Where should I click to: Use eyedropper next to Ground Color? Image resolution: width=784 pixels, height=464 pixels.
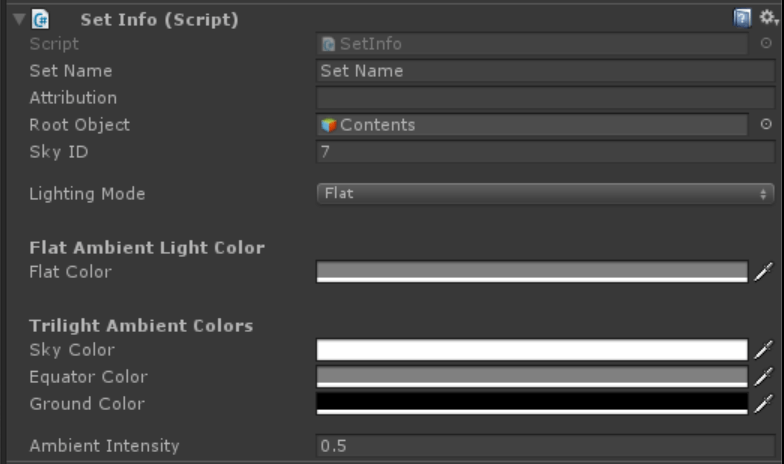pyautogui.click(x=764, y=404)
